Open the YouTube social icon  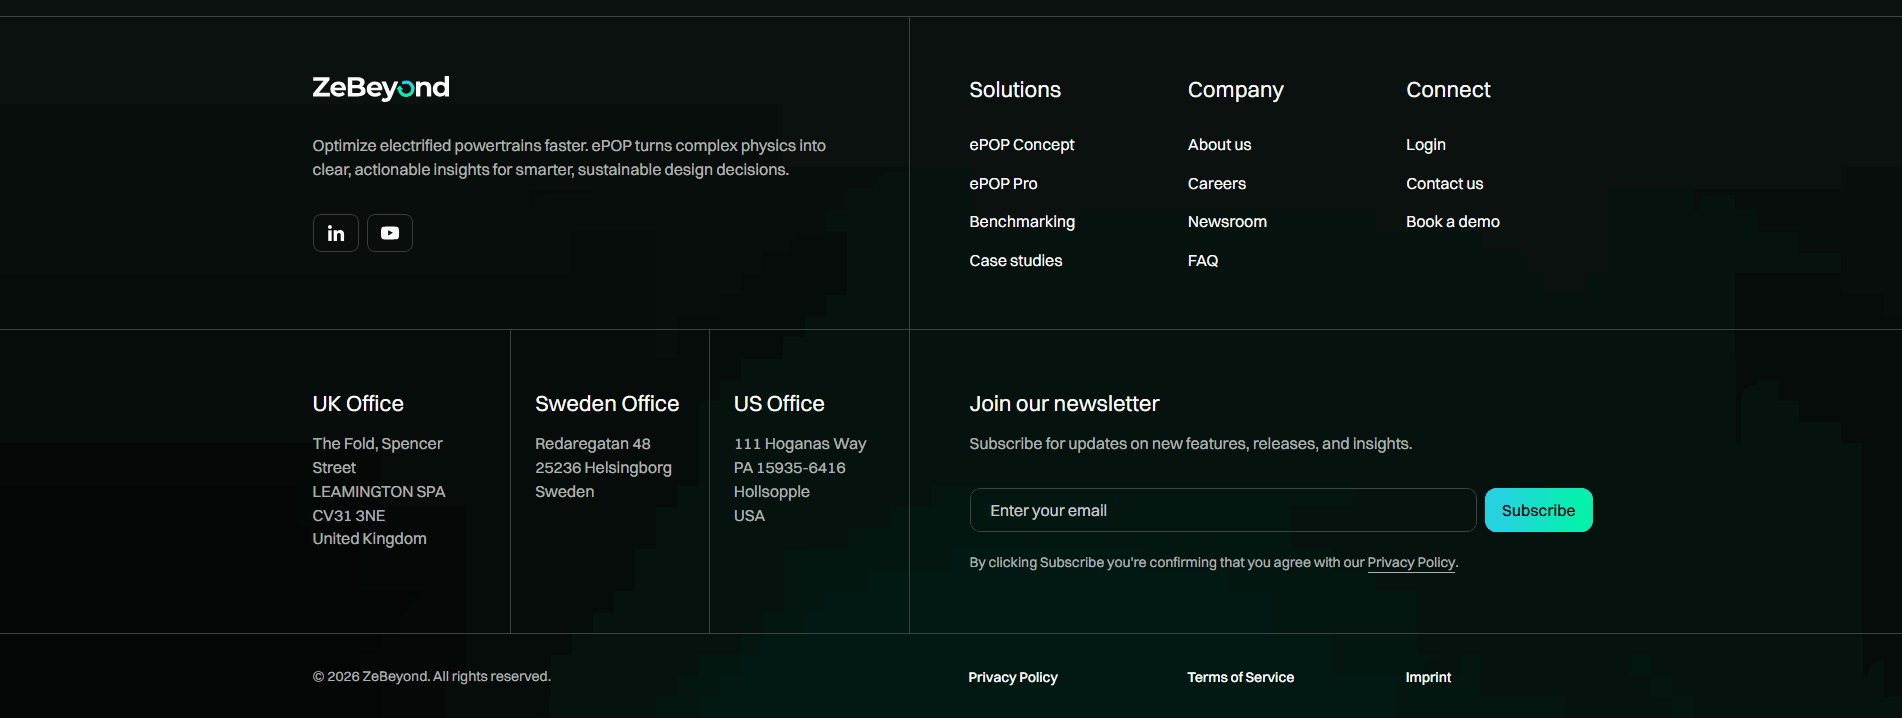coord(390,233)
